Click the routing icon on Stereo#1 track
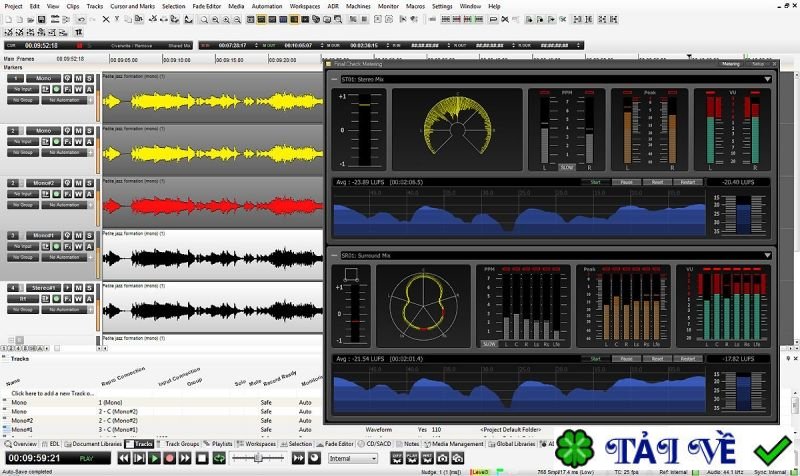 pyautogui.click(x=45, y=299)
